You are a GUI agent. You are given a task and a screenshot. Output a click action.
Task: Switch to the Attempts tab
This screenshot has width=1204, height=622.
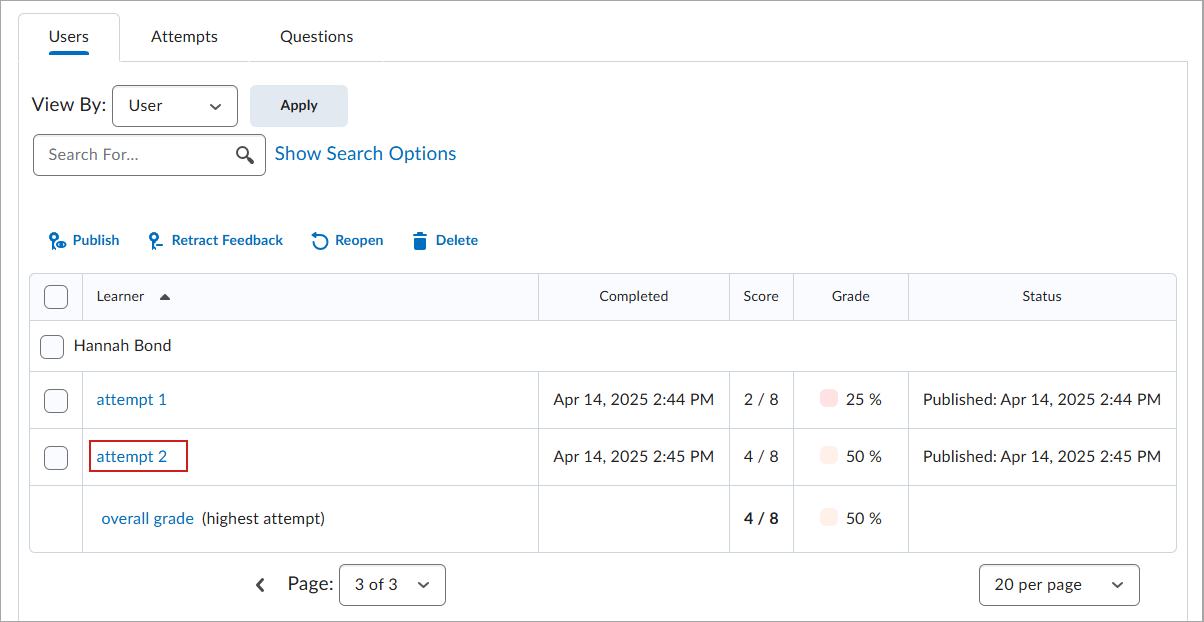184,37
